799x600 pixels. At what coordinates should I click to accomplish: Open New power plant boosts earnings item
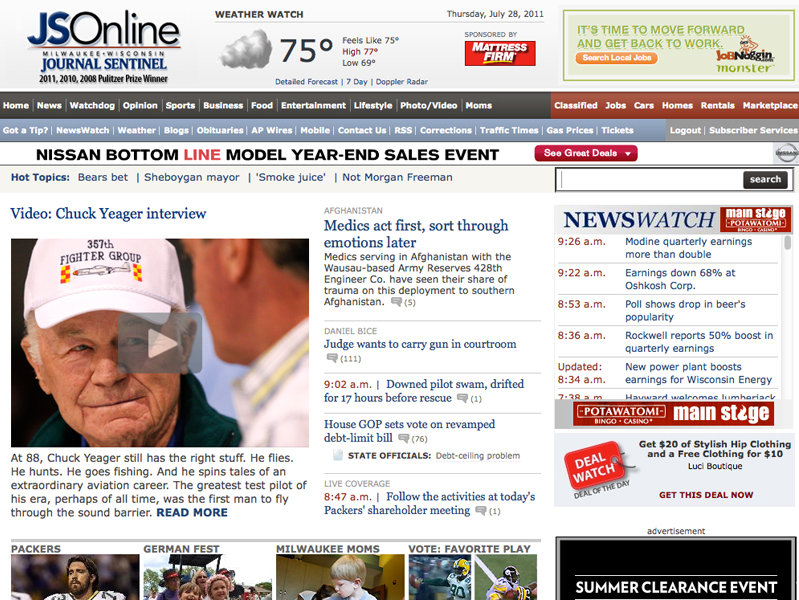[x=699, y=373]
